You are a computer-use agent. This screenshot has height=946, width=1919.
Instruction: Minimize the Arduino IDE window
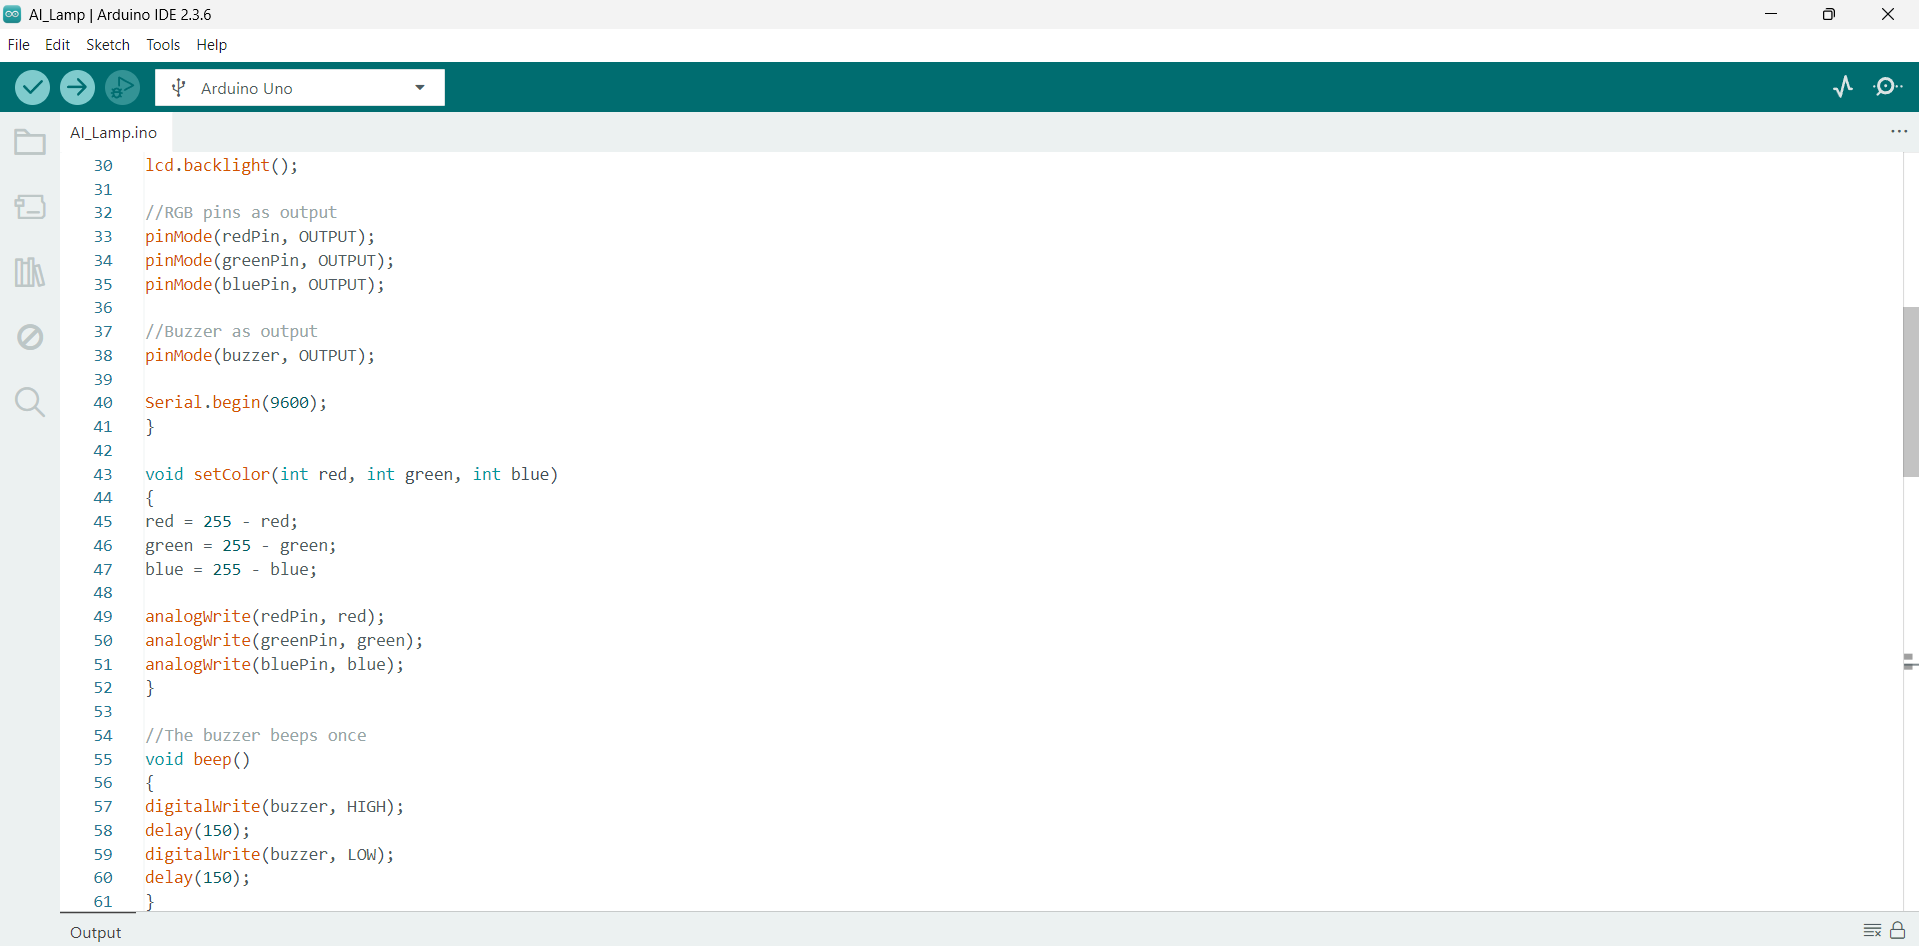pos(1771,14)
